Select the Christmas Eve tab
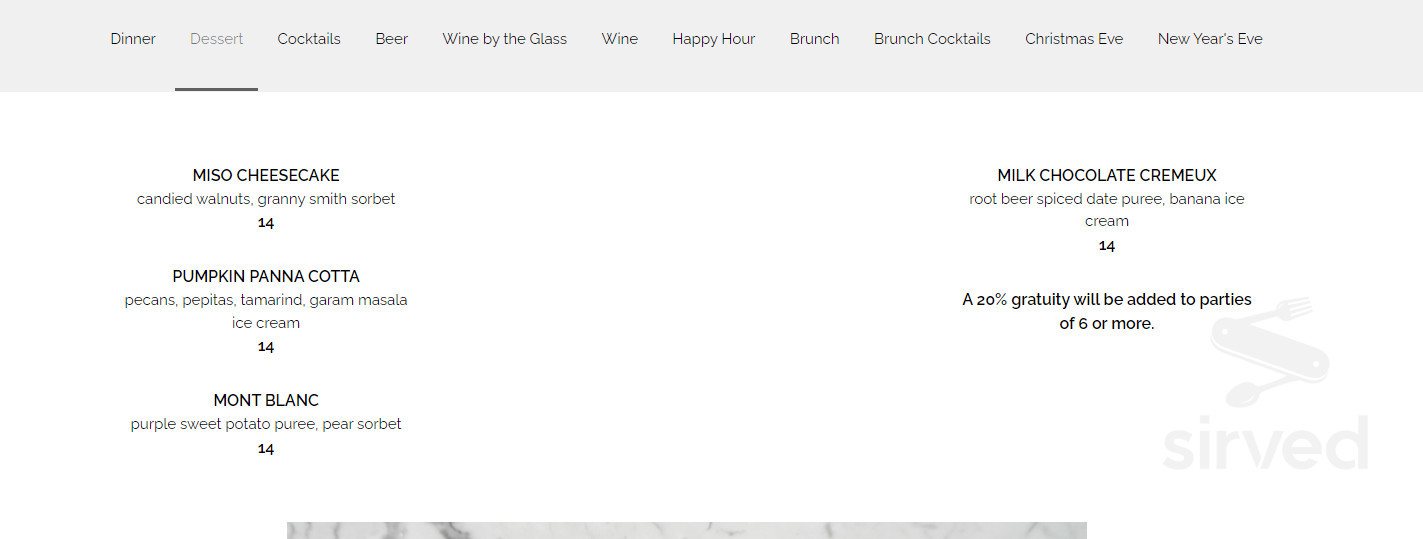 [x=1074, y=39]
